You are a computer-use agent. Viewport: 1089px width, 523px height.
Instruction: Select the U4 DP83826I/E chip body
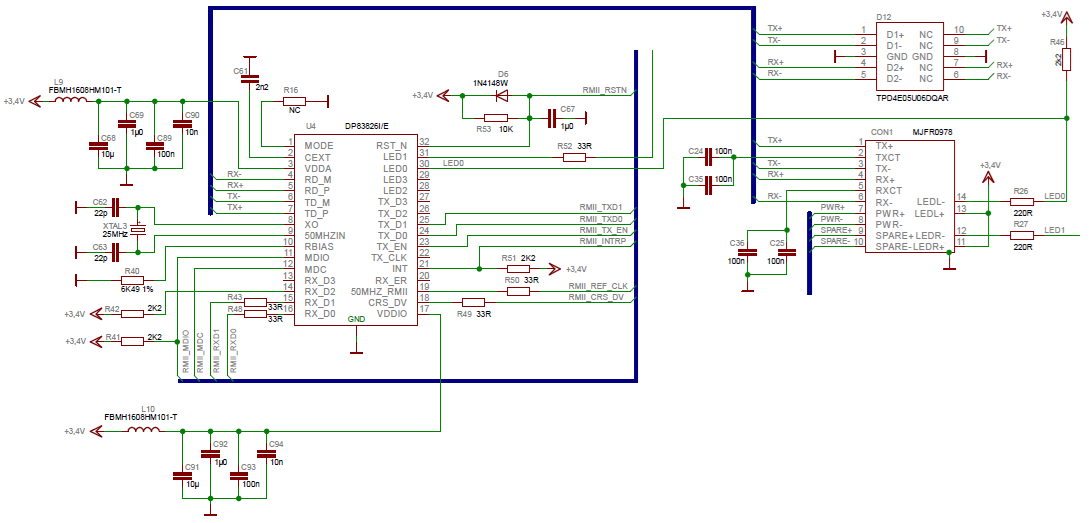(x=356, y=230)
